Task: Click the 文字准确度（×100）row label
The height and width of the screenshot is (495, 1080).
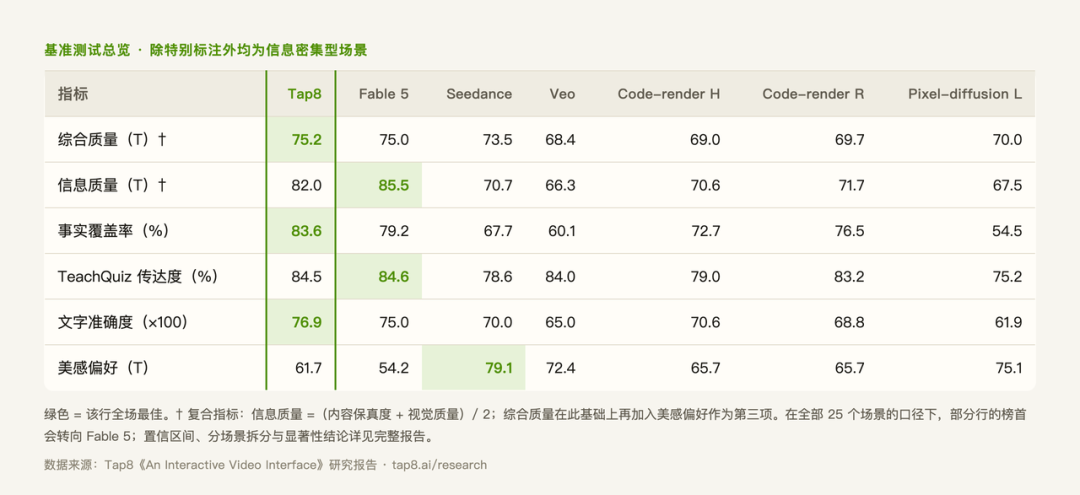Action: click(x=123, y=322)
